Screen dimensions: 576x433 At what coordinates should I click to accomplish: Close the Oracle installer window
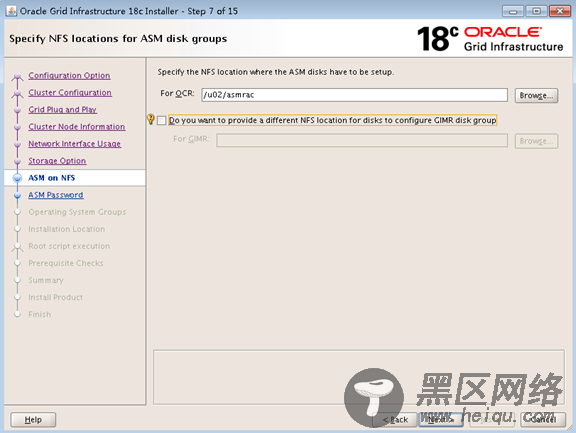coord(559,11)
